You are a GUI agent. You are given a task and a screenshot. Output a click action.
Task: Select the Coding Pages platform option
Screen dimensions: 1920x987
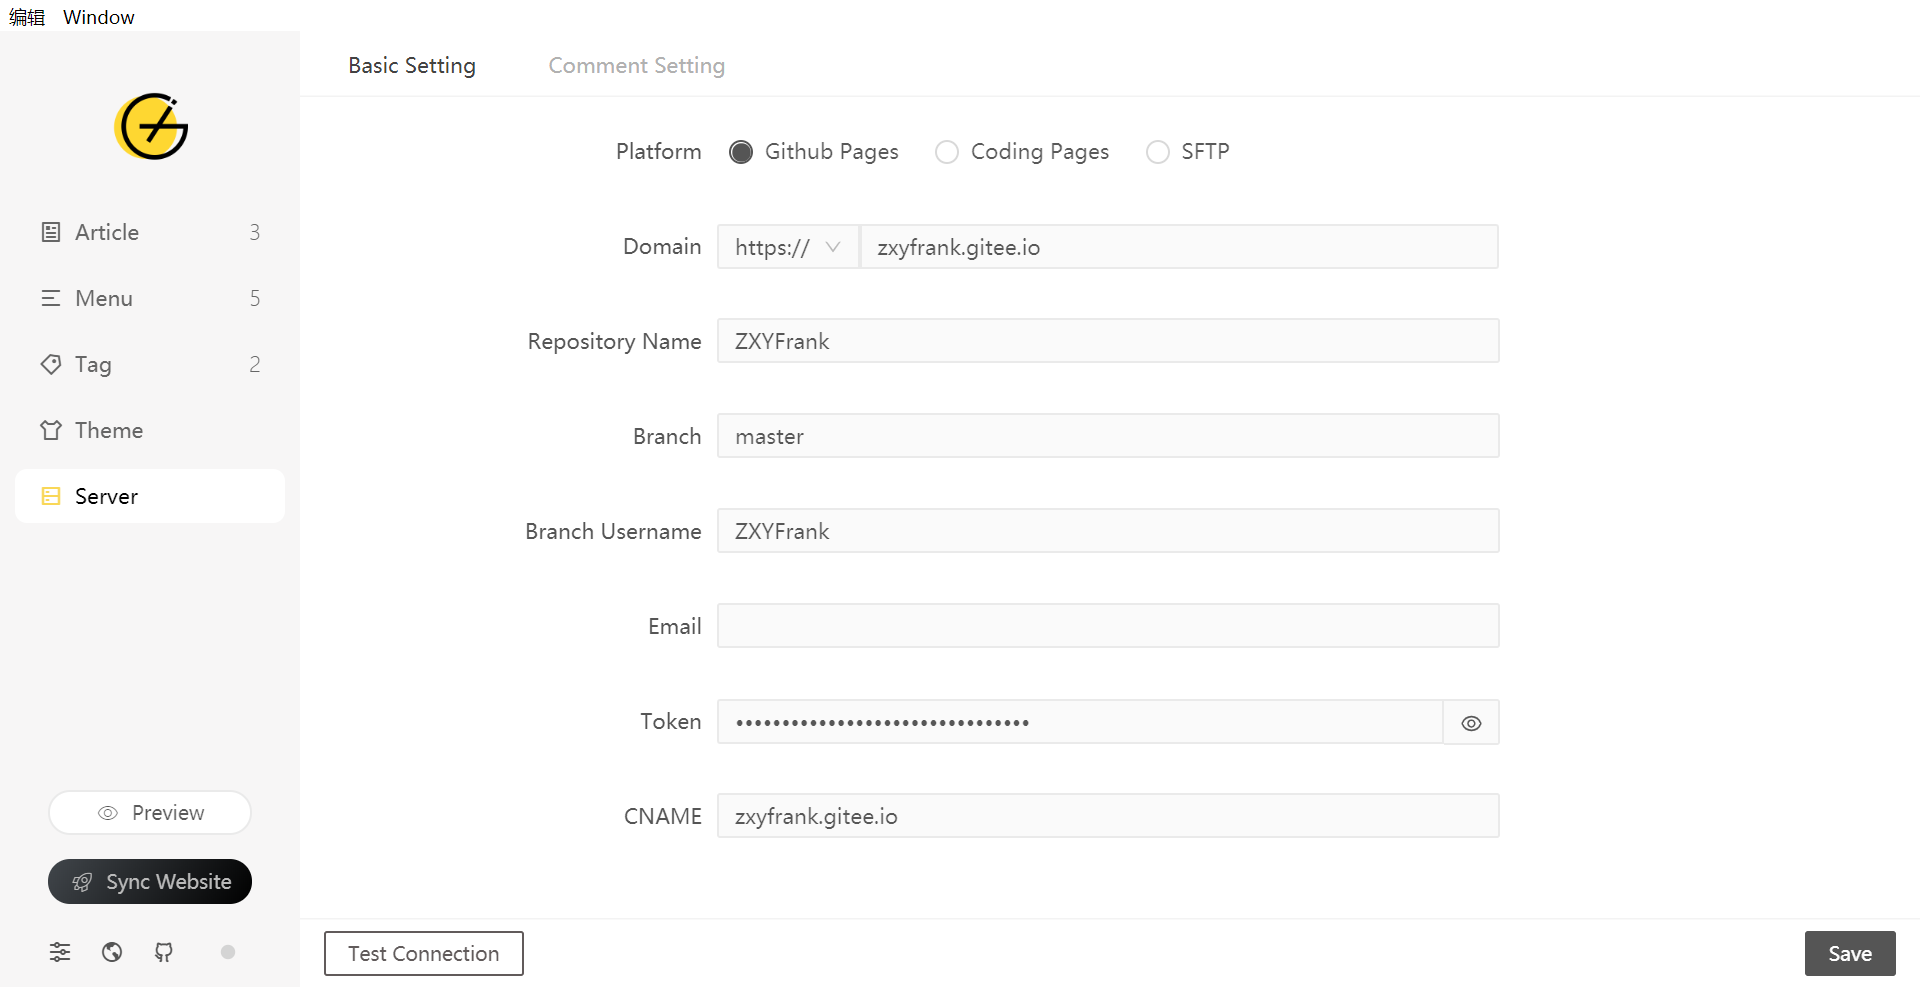[946, 151]
